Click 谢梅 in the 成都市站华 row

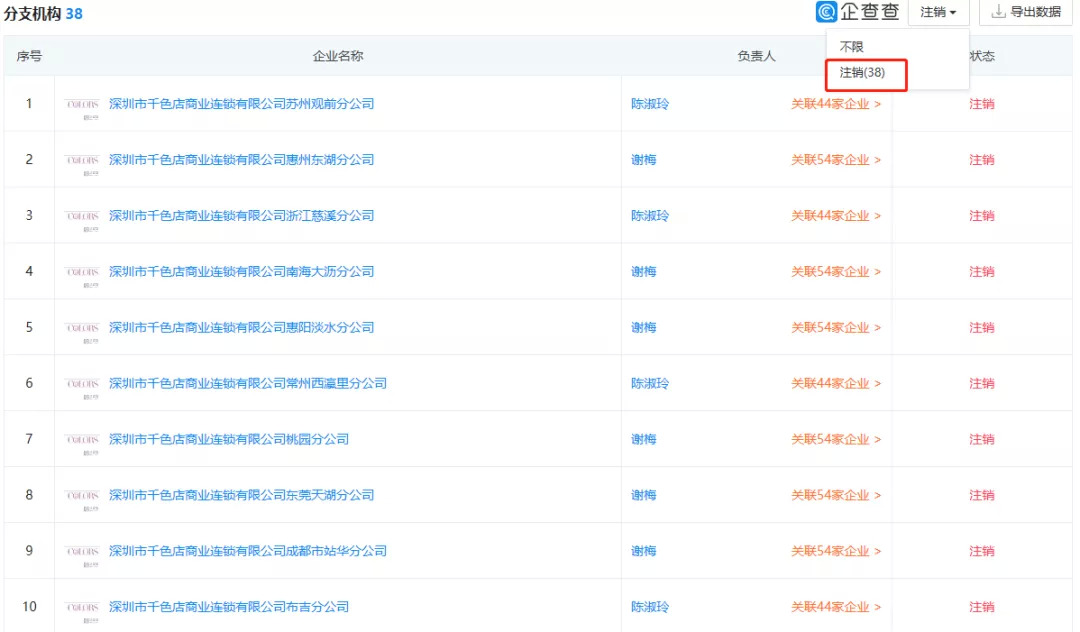tap(643, 551)
